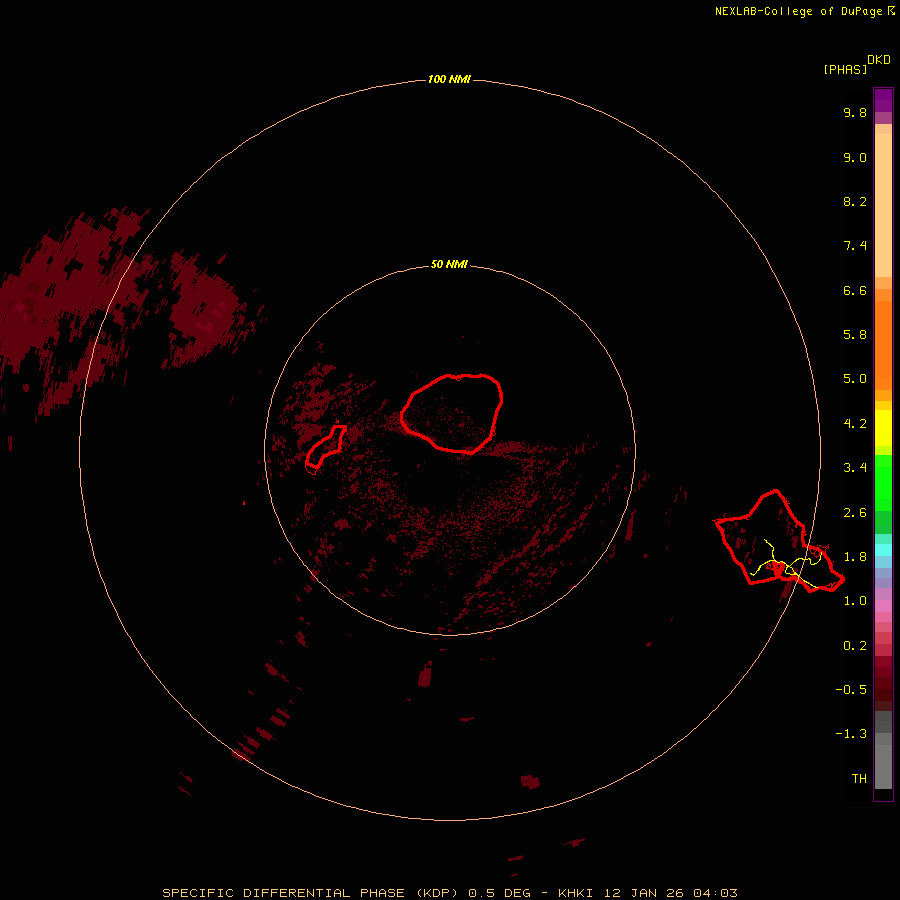Click the 8.2 value on the color scale

(x=855, y=201)
